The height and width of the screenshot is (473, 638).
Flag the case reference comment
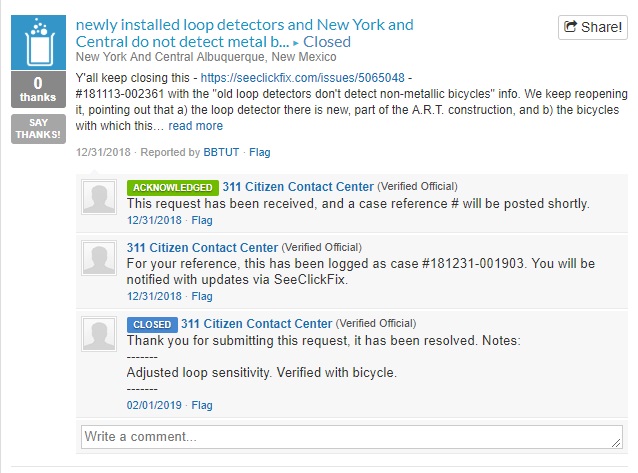202,296
